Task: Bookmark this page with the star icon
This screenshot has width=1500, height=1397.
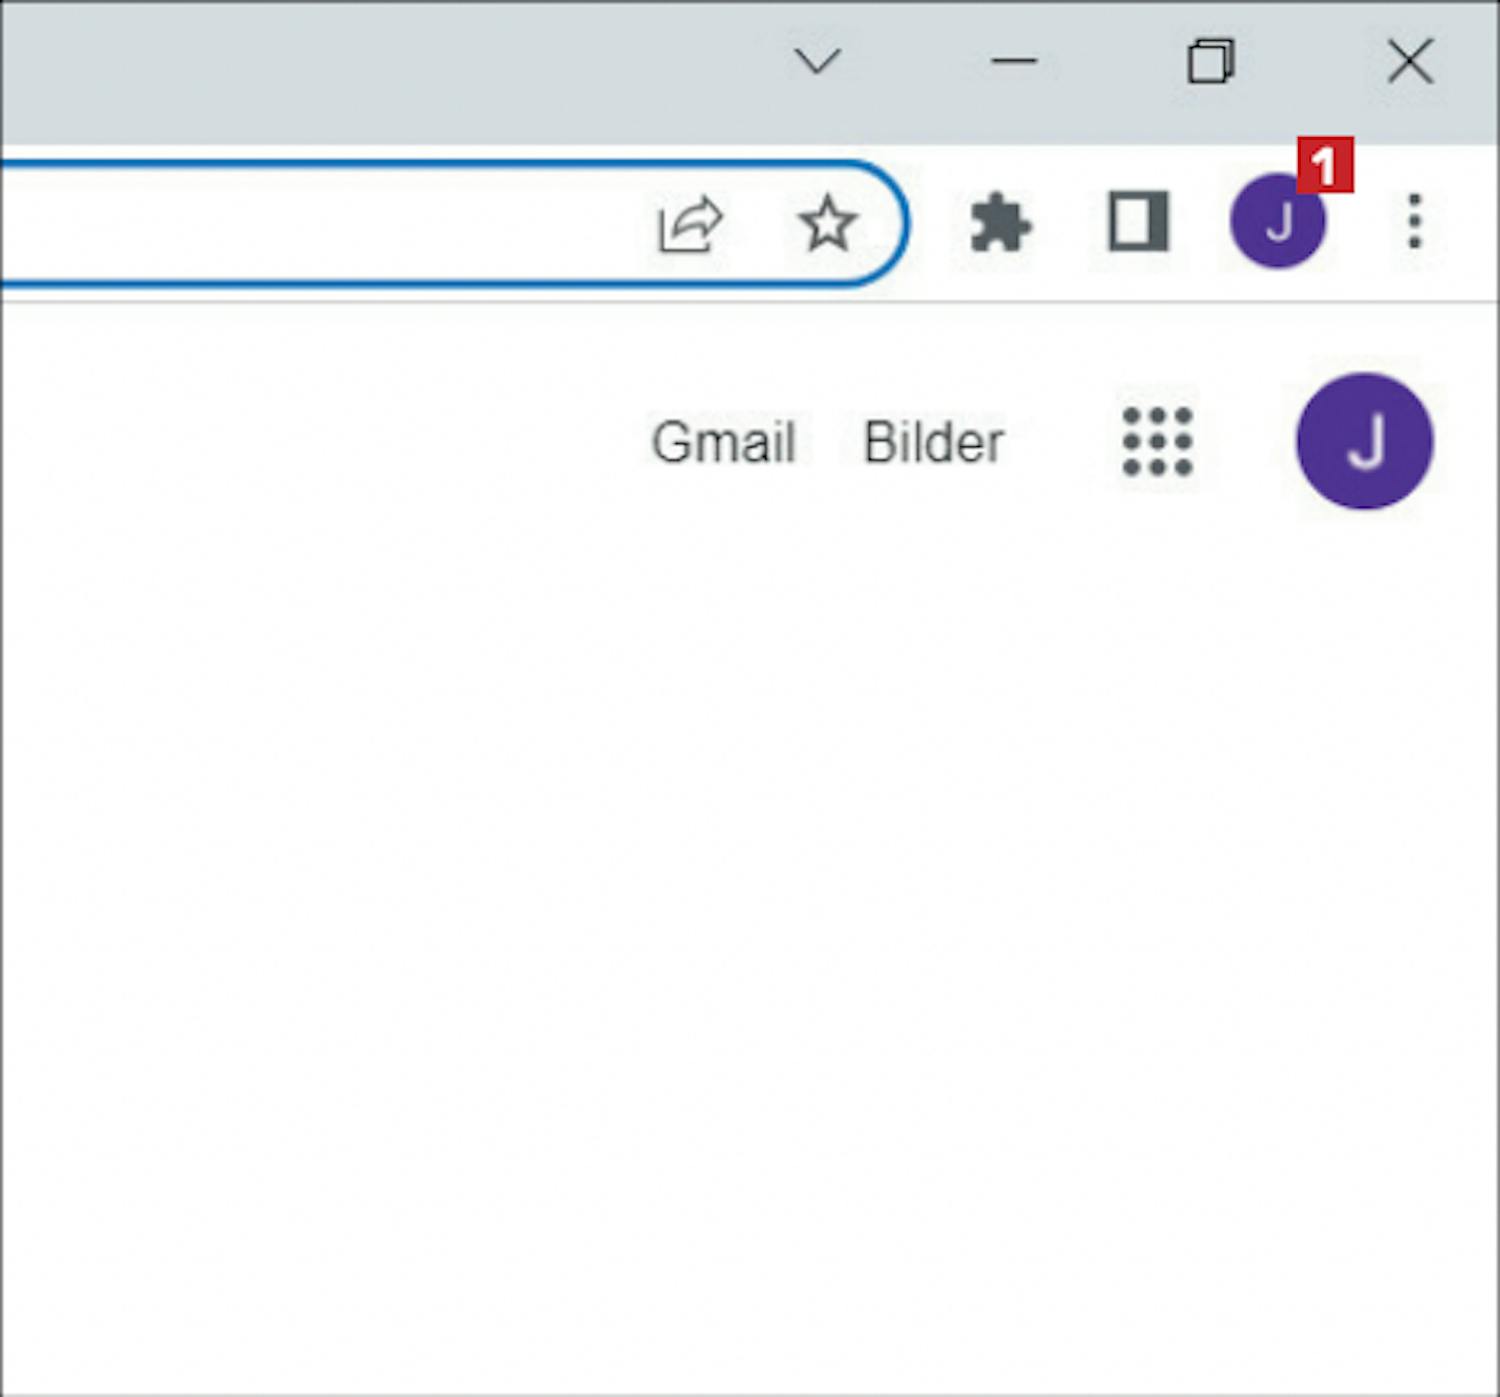Action: [x=827, y=223]
